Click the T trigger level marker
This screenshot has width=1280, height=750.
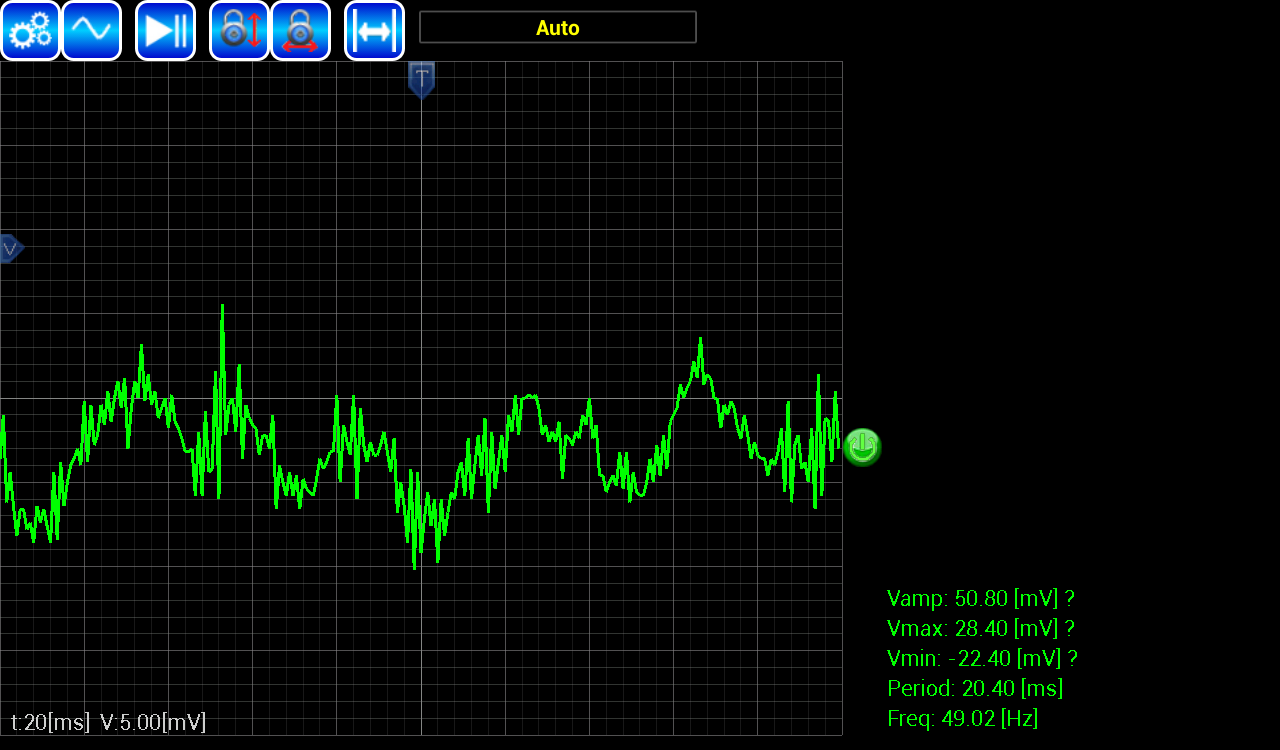pos(420,80)
